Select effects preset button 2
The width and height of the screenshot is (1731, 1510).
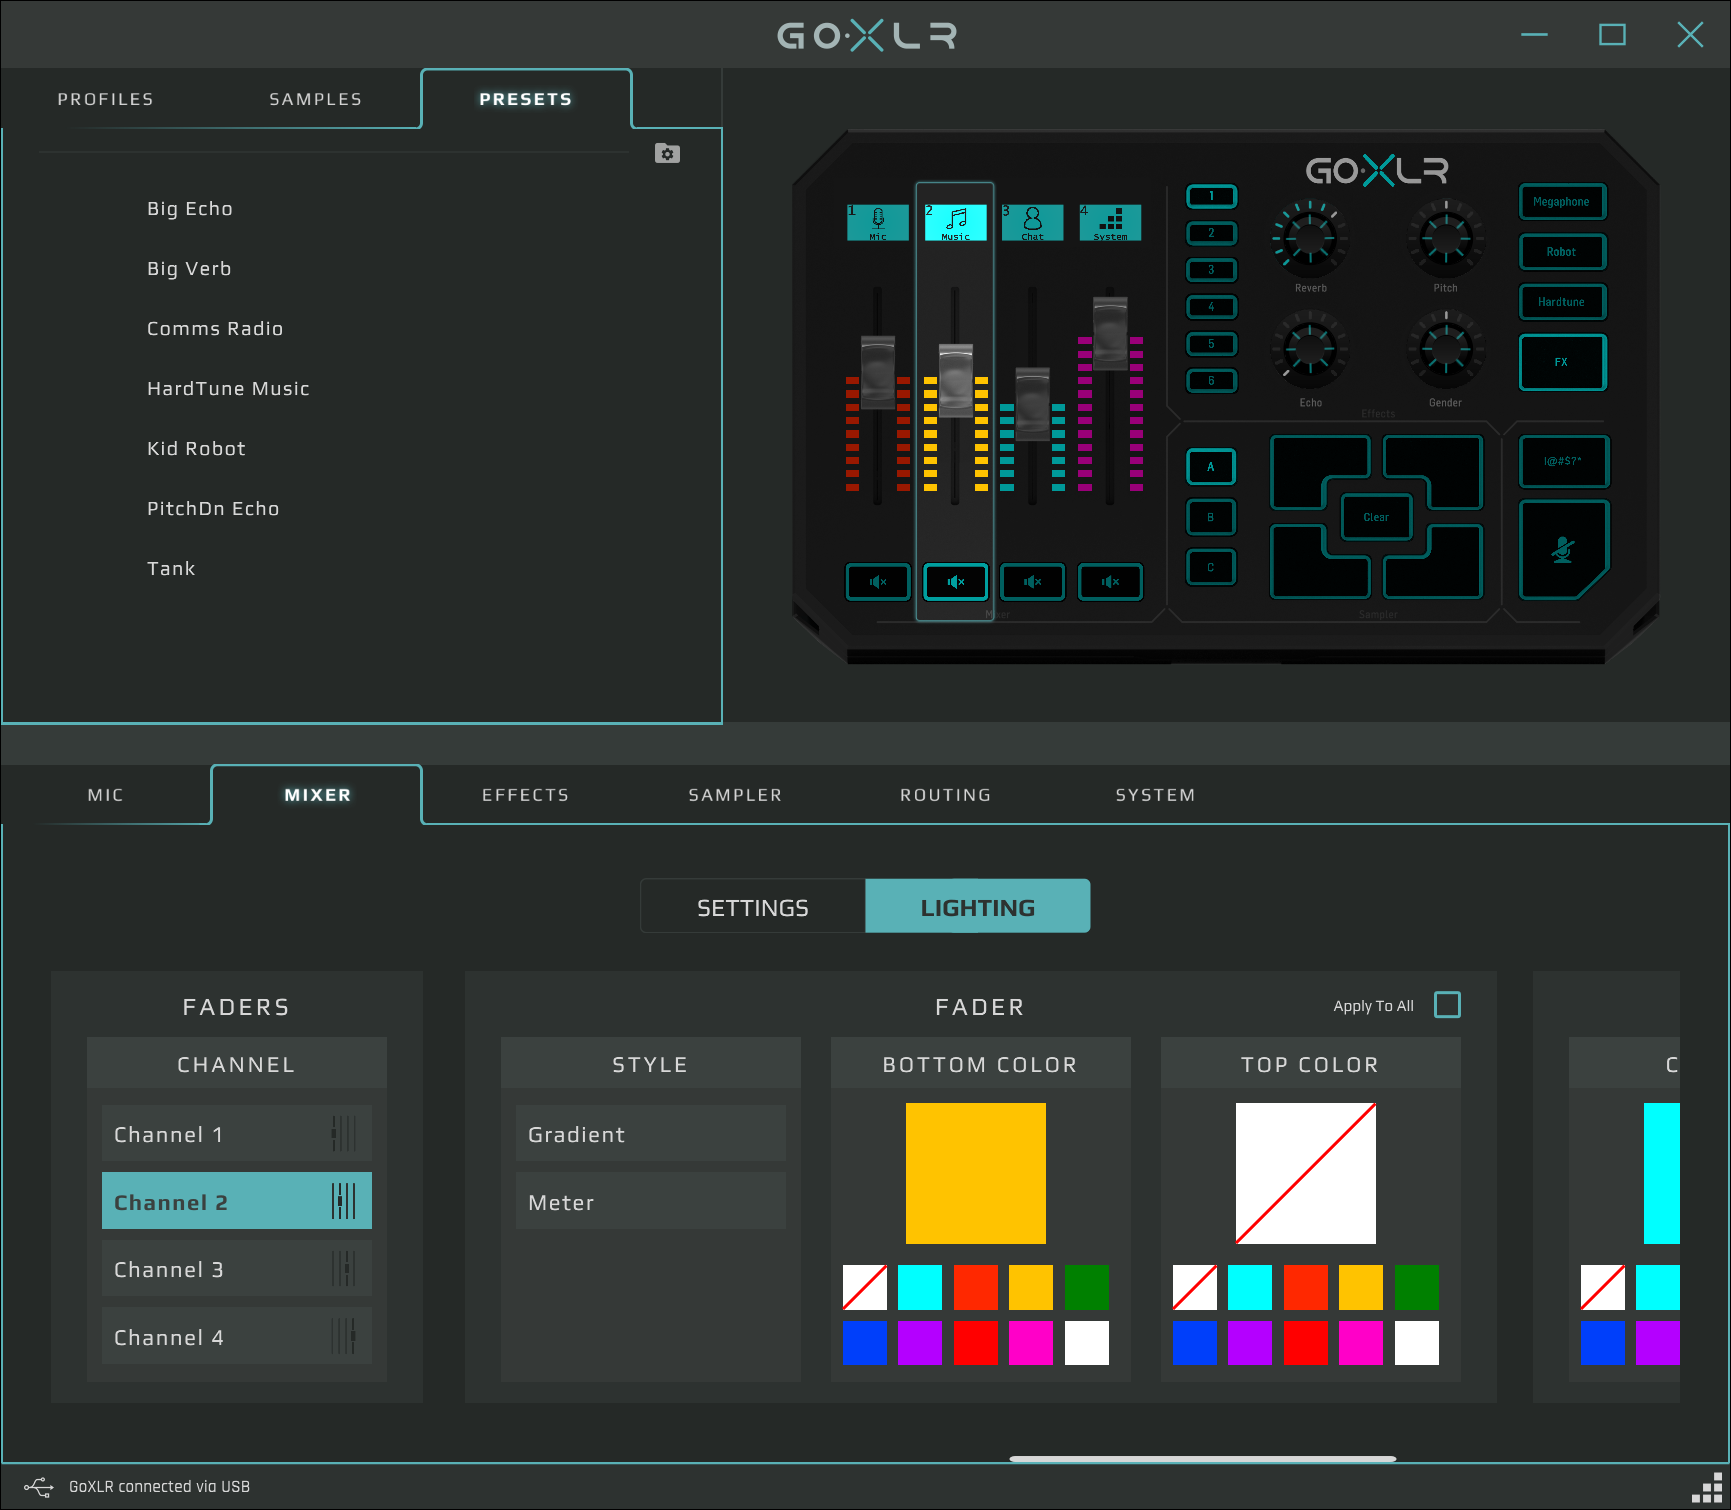[1211, 233]
